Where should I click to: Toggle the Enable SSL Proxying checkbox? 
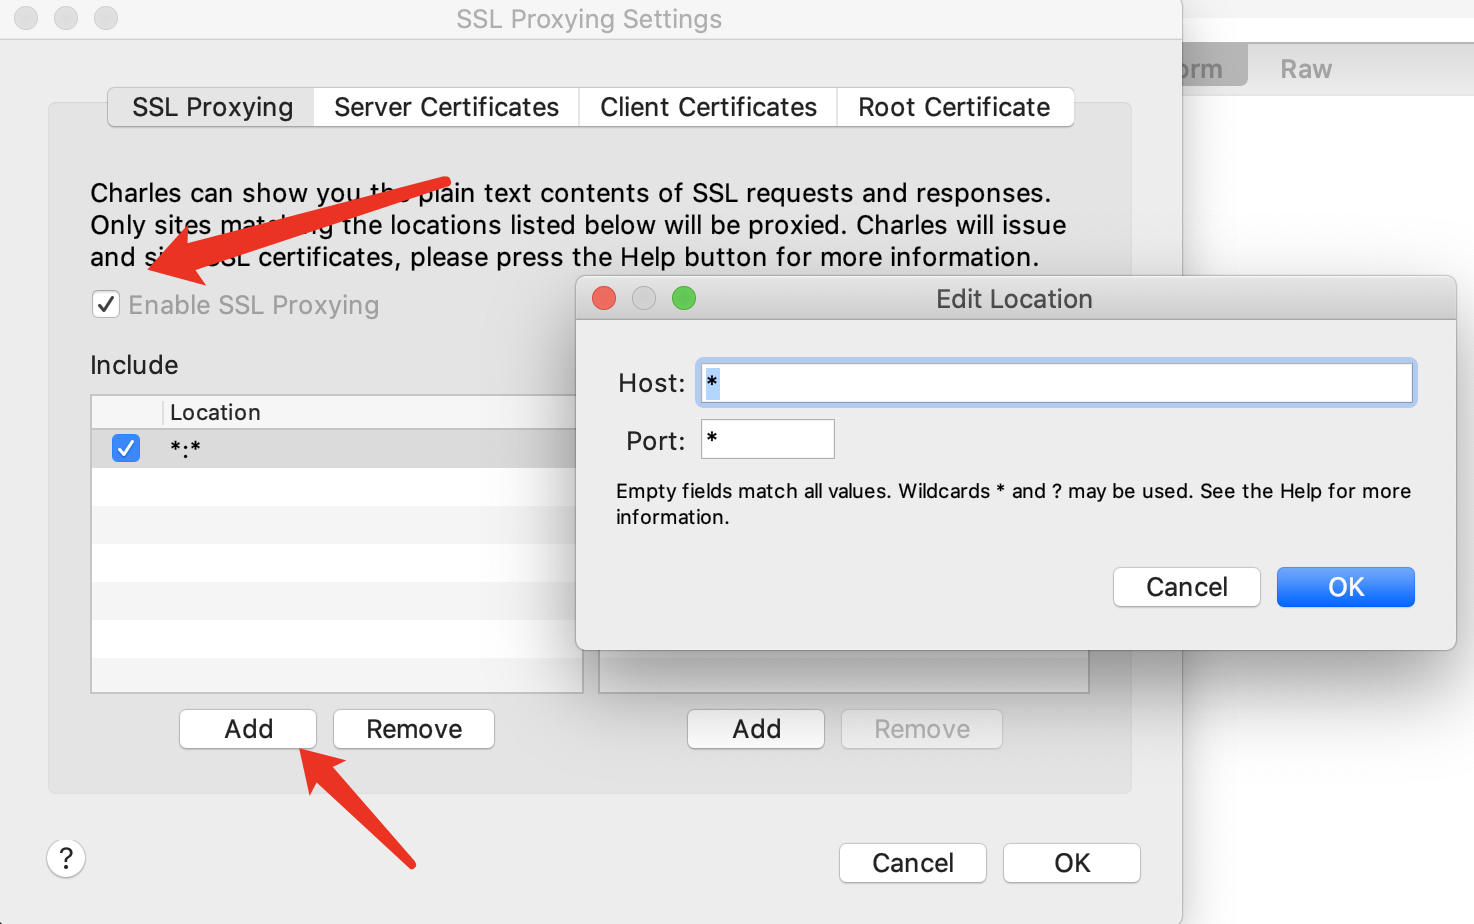click(106, 304)
